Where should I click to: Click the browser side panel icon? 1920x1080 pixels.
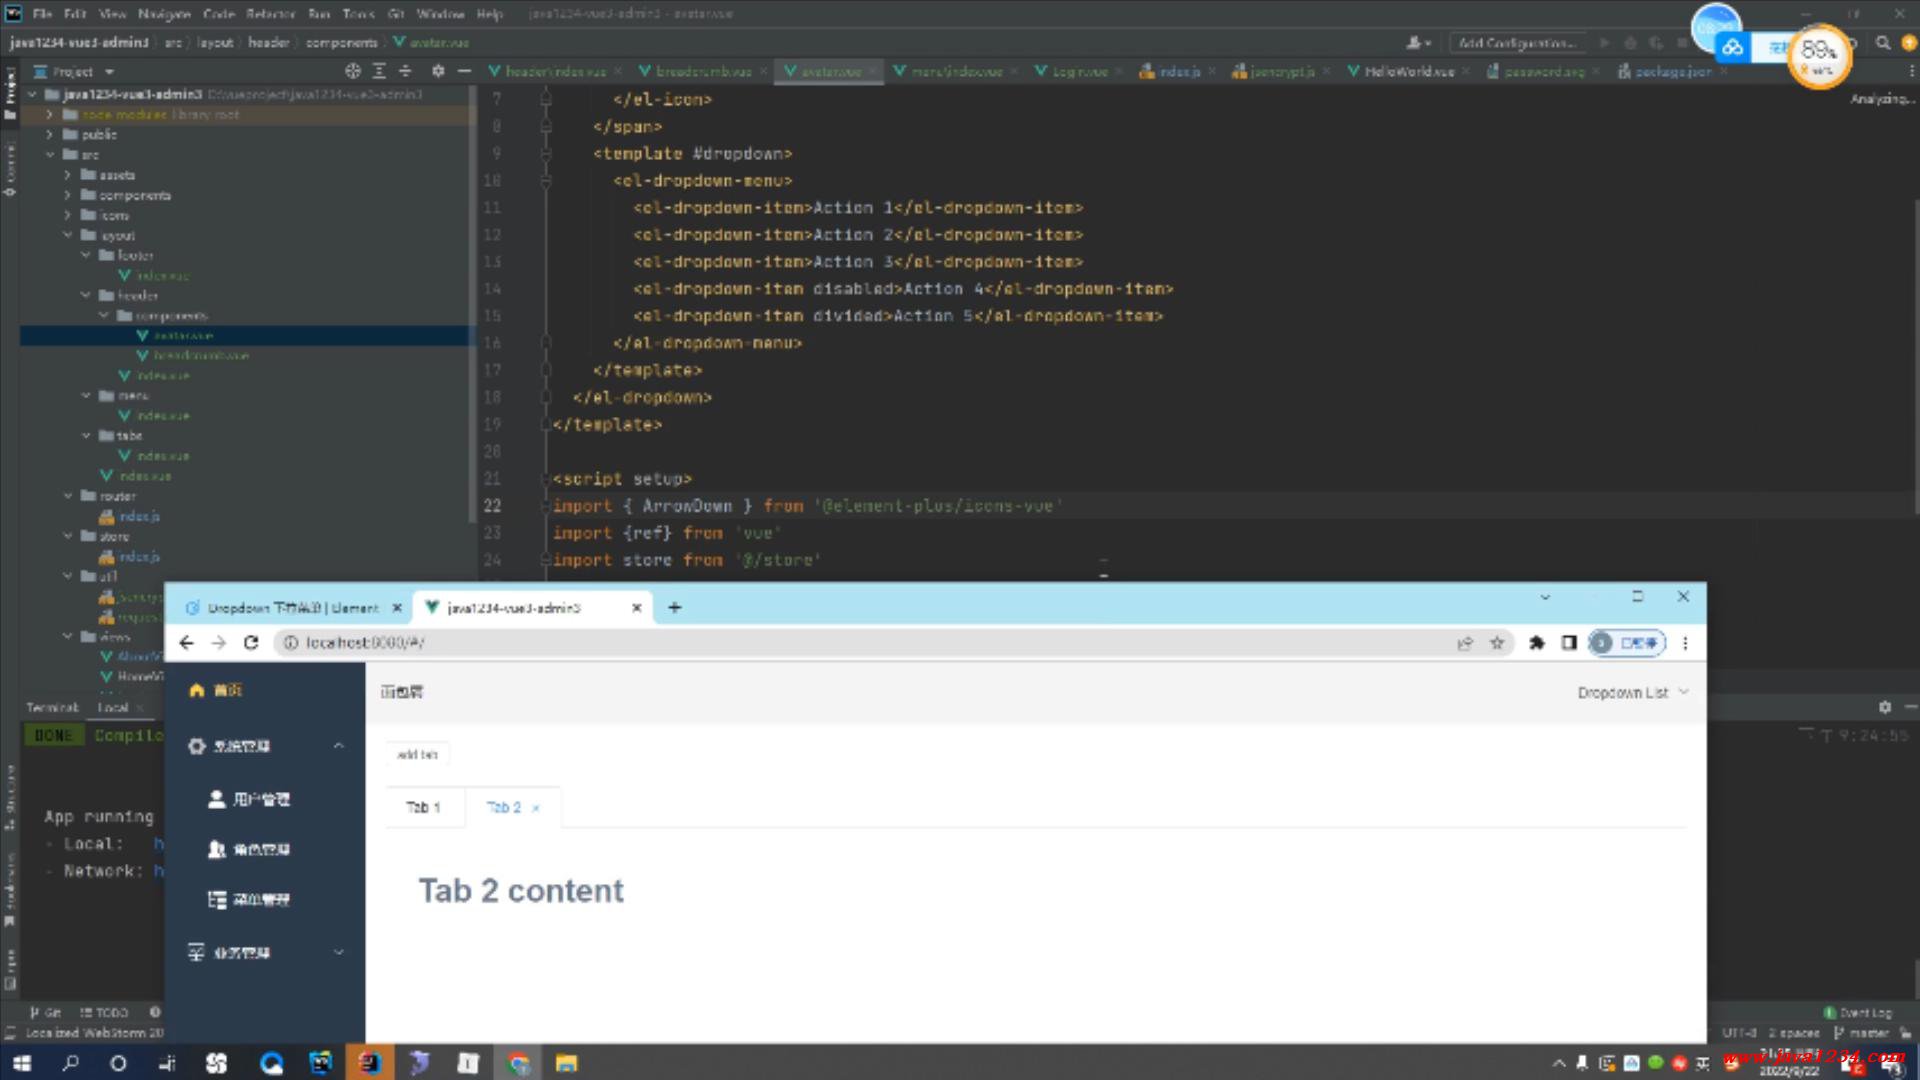[x=1569, y=643]
